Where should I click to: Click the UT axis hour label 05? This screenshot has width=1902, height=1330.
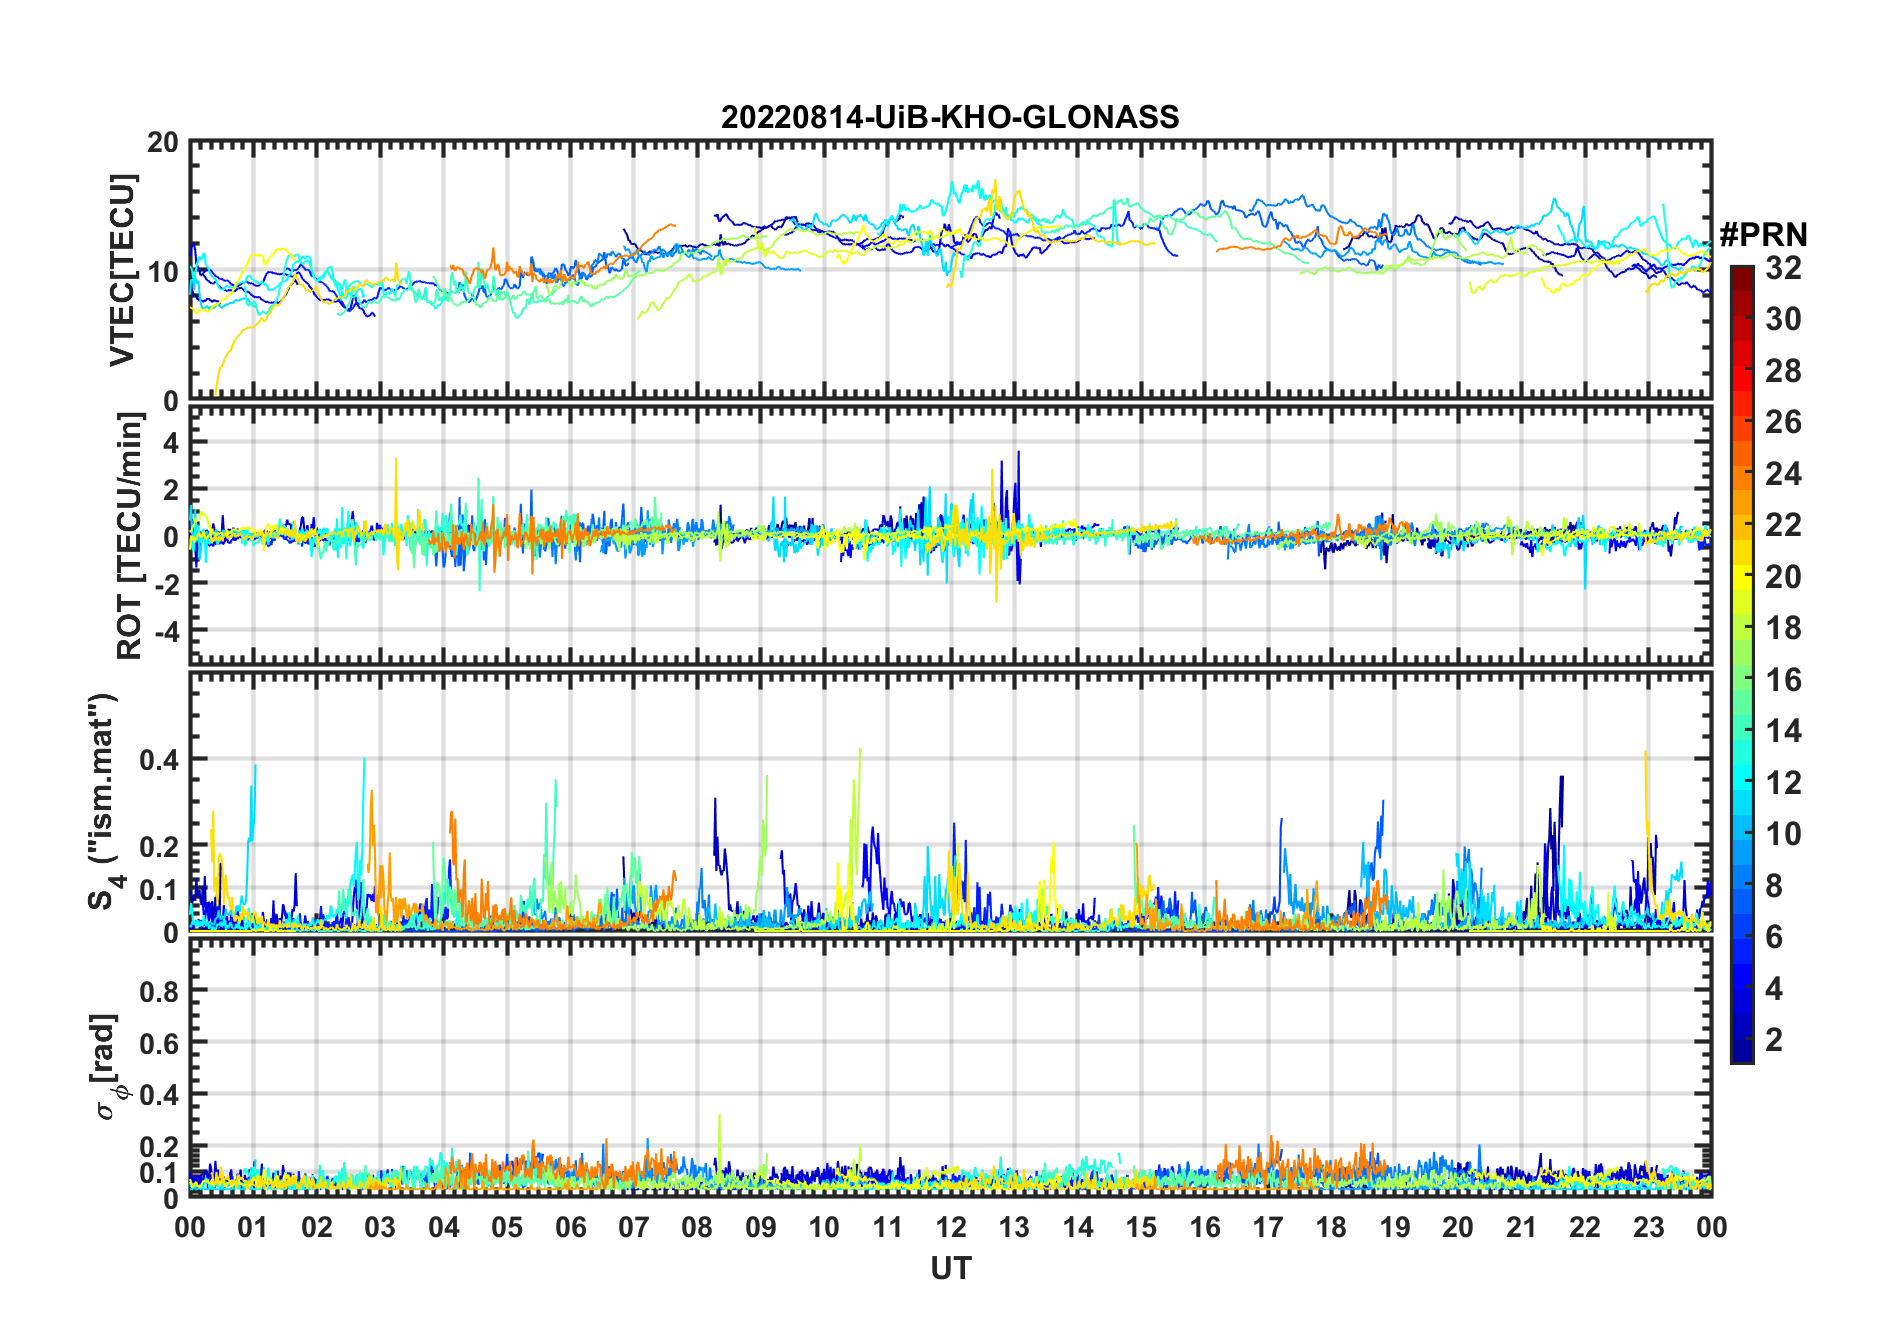(507, 1227)
